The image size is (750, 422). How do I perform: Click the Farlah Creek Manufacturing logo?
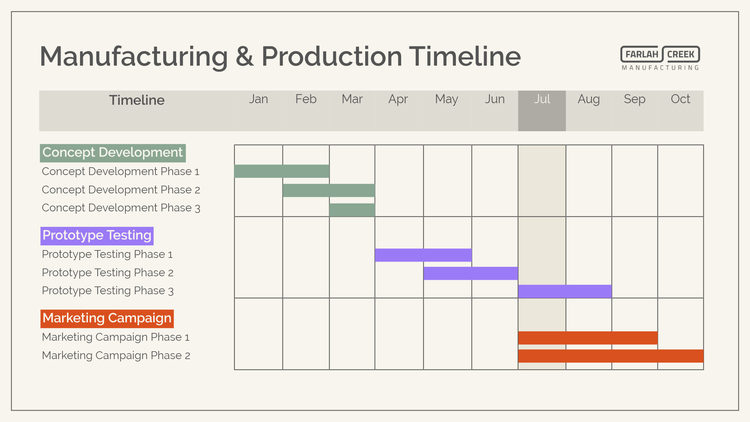[x=660, y=58]
